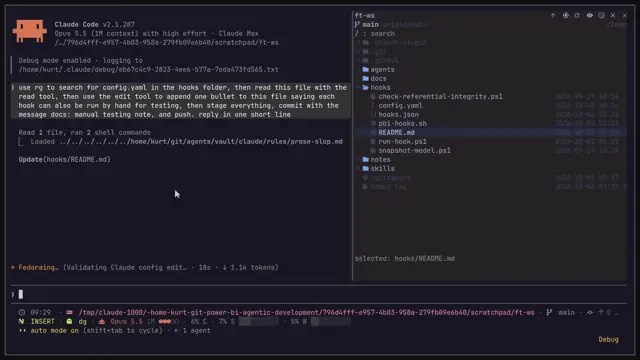This screenshot has width=640, height=360.
Task: Click the /tmp/claude-1000 path in status line
Action: pyautogui.click(x=307, y=312)
